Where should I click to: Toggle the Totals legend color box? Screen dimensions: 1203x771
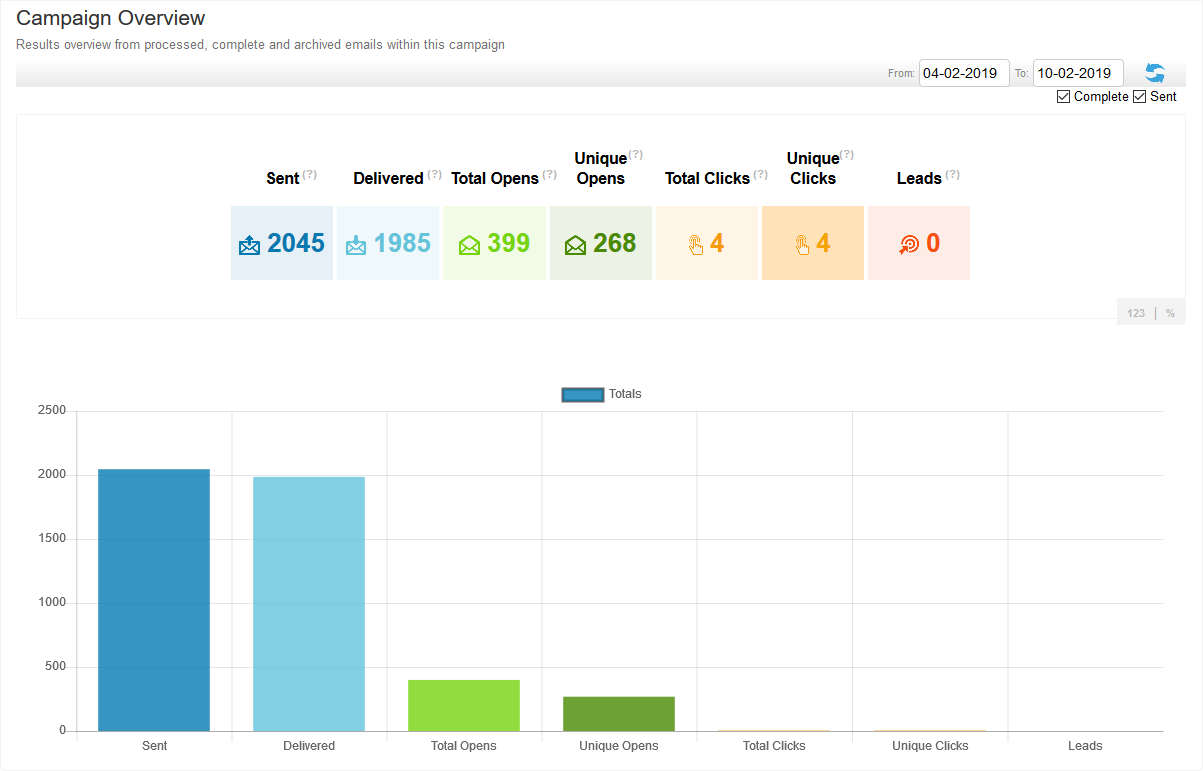click(x=583, y=394)
